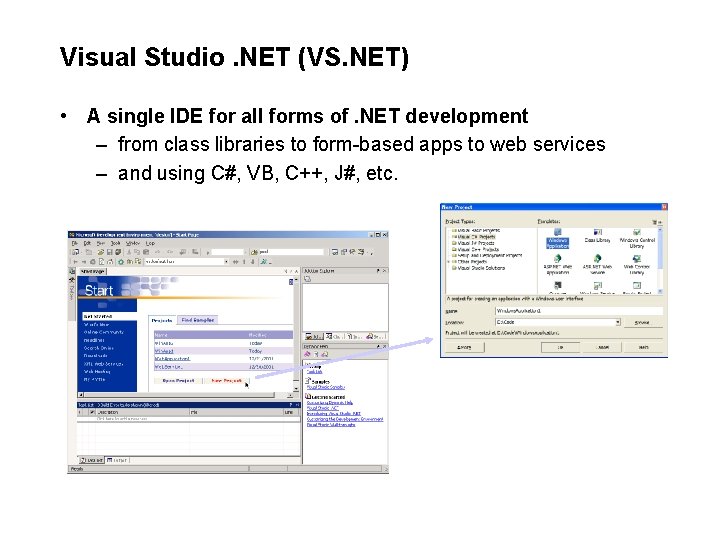Click Open Project button on Start page
720x540 pixels.
pos(178,381)
